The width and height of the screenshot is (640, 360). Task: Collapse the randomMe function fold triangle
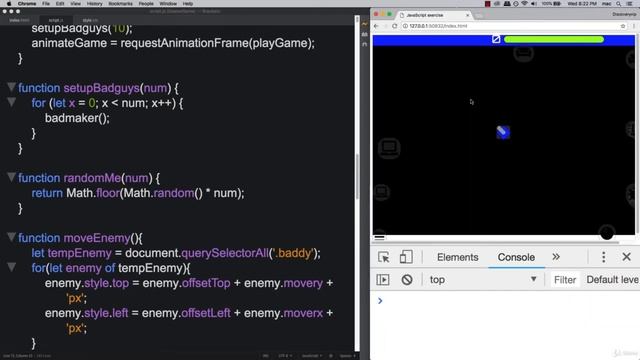(11, 177)
